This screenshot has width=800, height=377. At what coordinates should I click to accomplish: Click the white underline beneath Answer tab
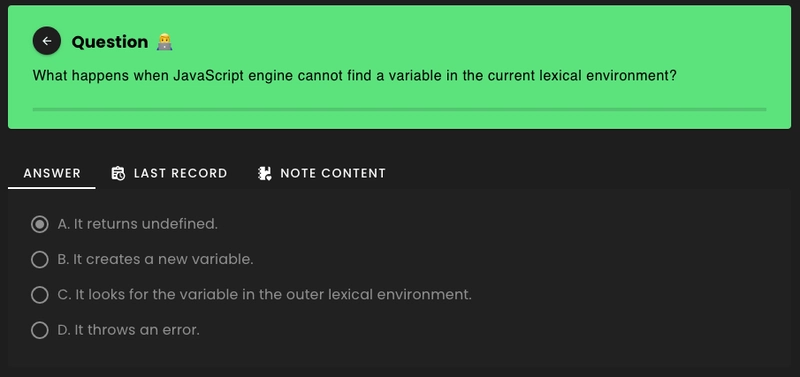pyautogui.click(x=52, y=188)
